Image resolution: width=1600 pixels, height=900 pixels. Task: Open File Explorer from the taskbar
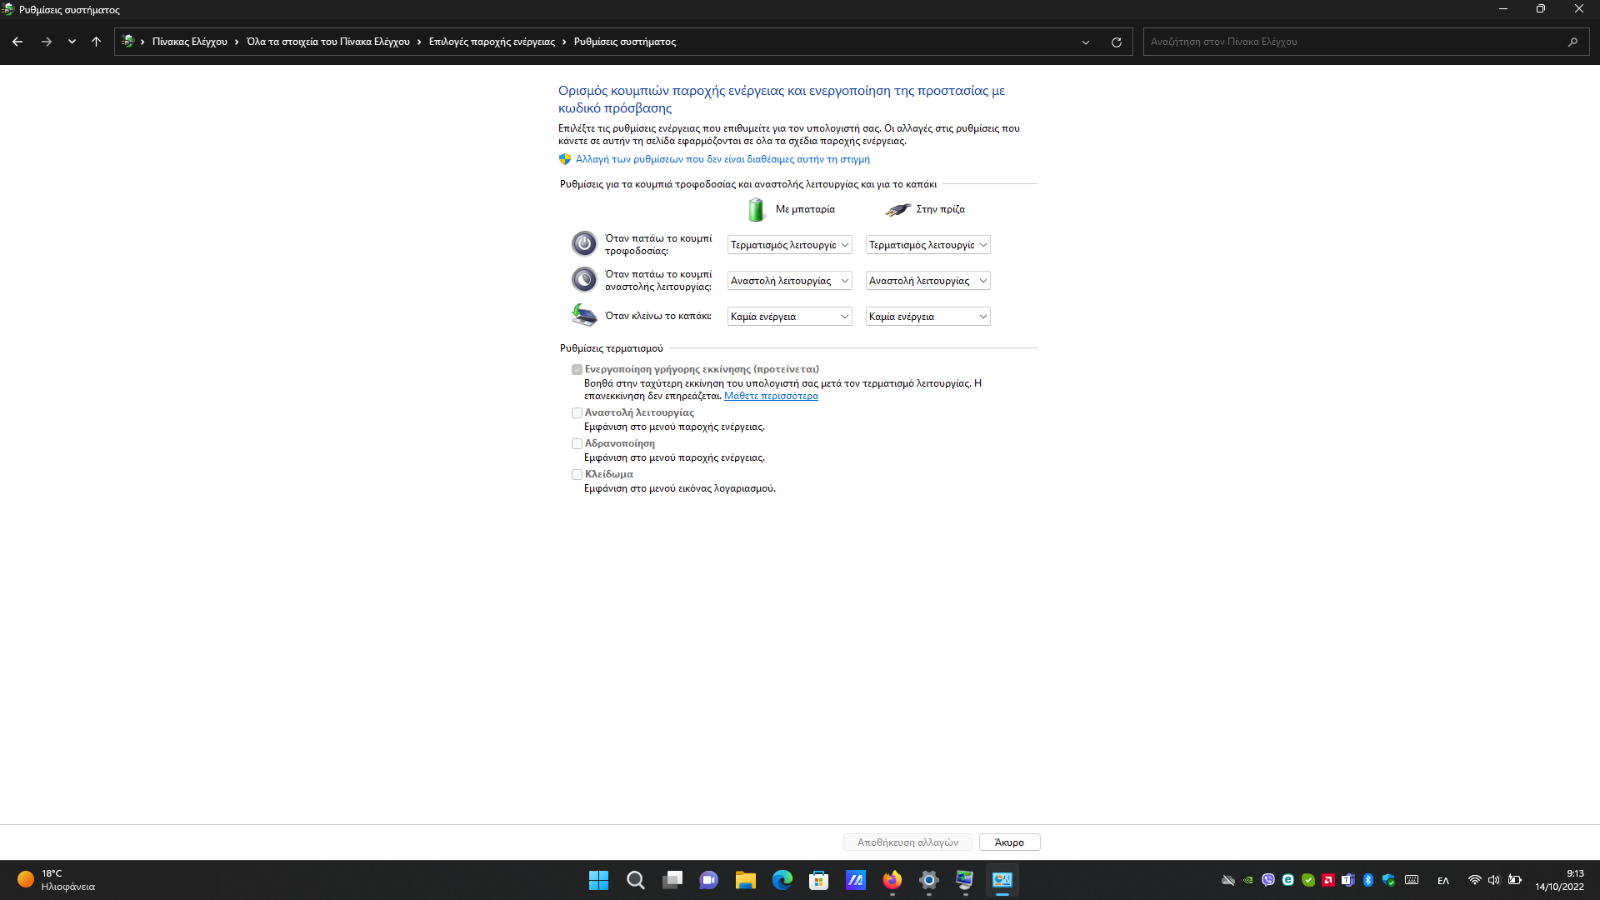745,880
